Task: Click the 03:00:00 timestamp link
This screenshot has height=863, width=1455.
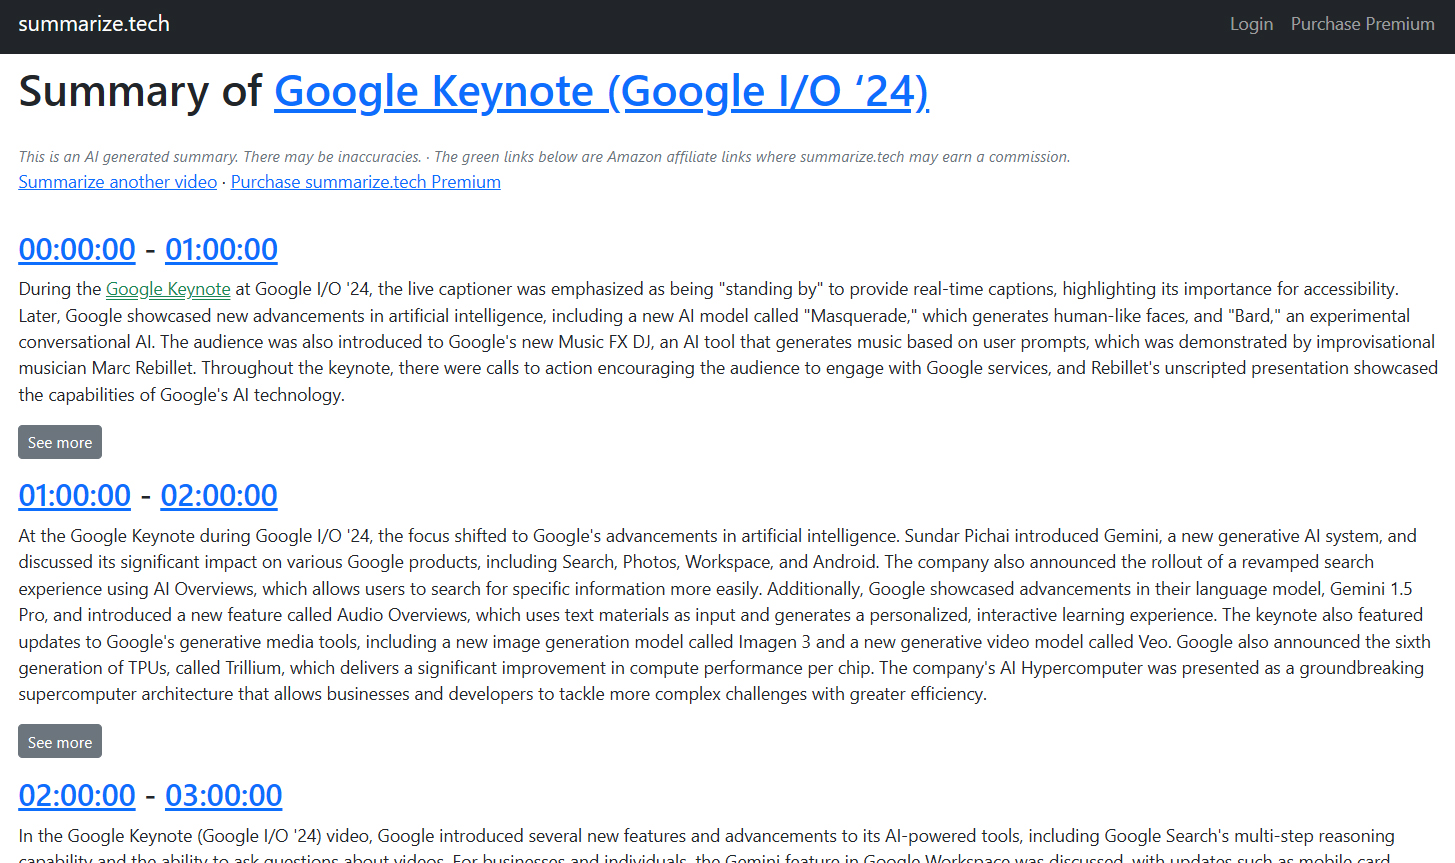Action: pos(223,794)
